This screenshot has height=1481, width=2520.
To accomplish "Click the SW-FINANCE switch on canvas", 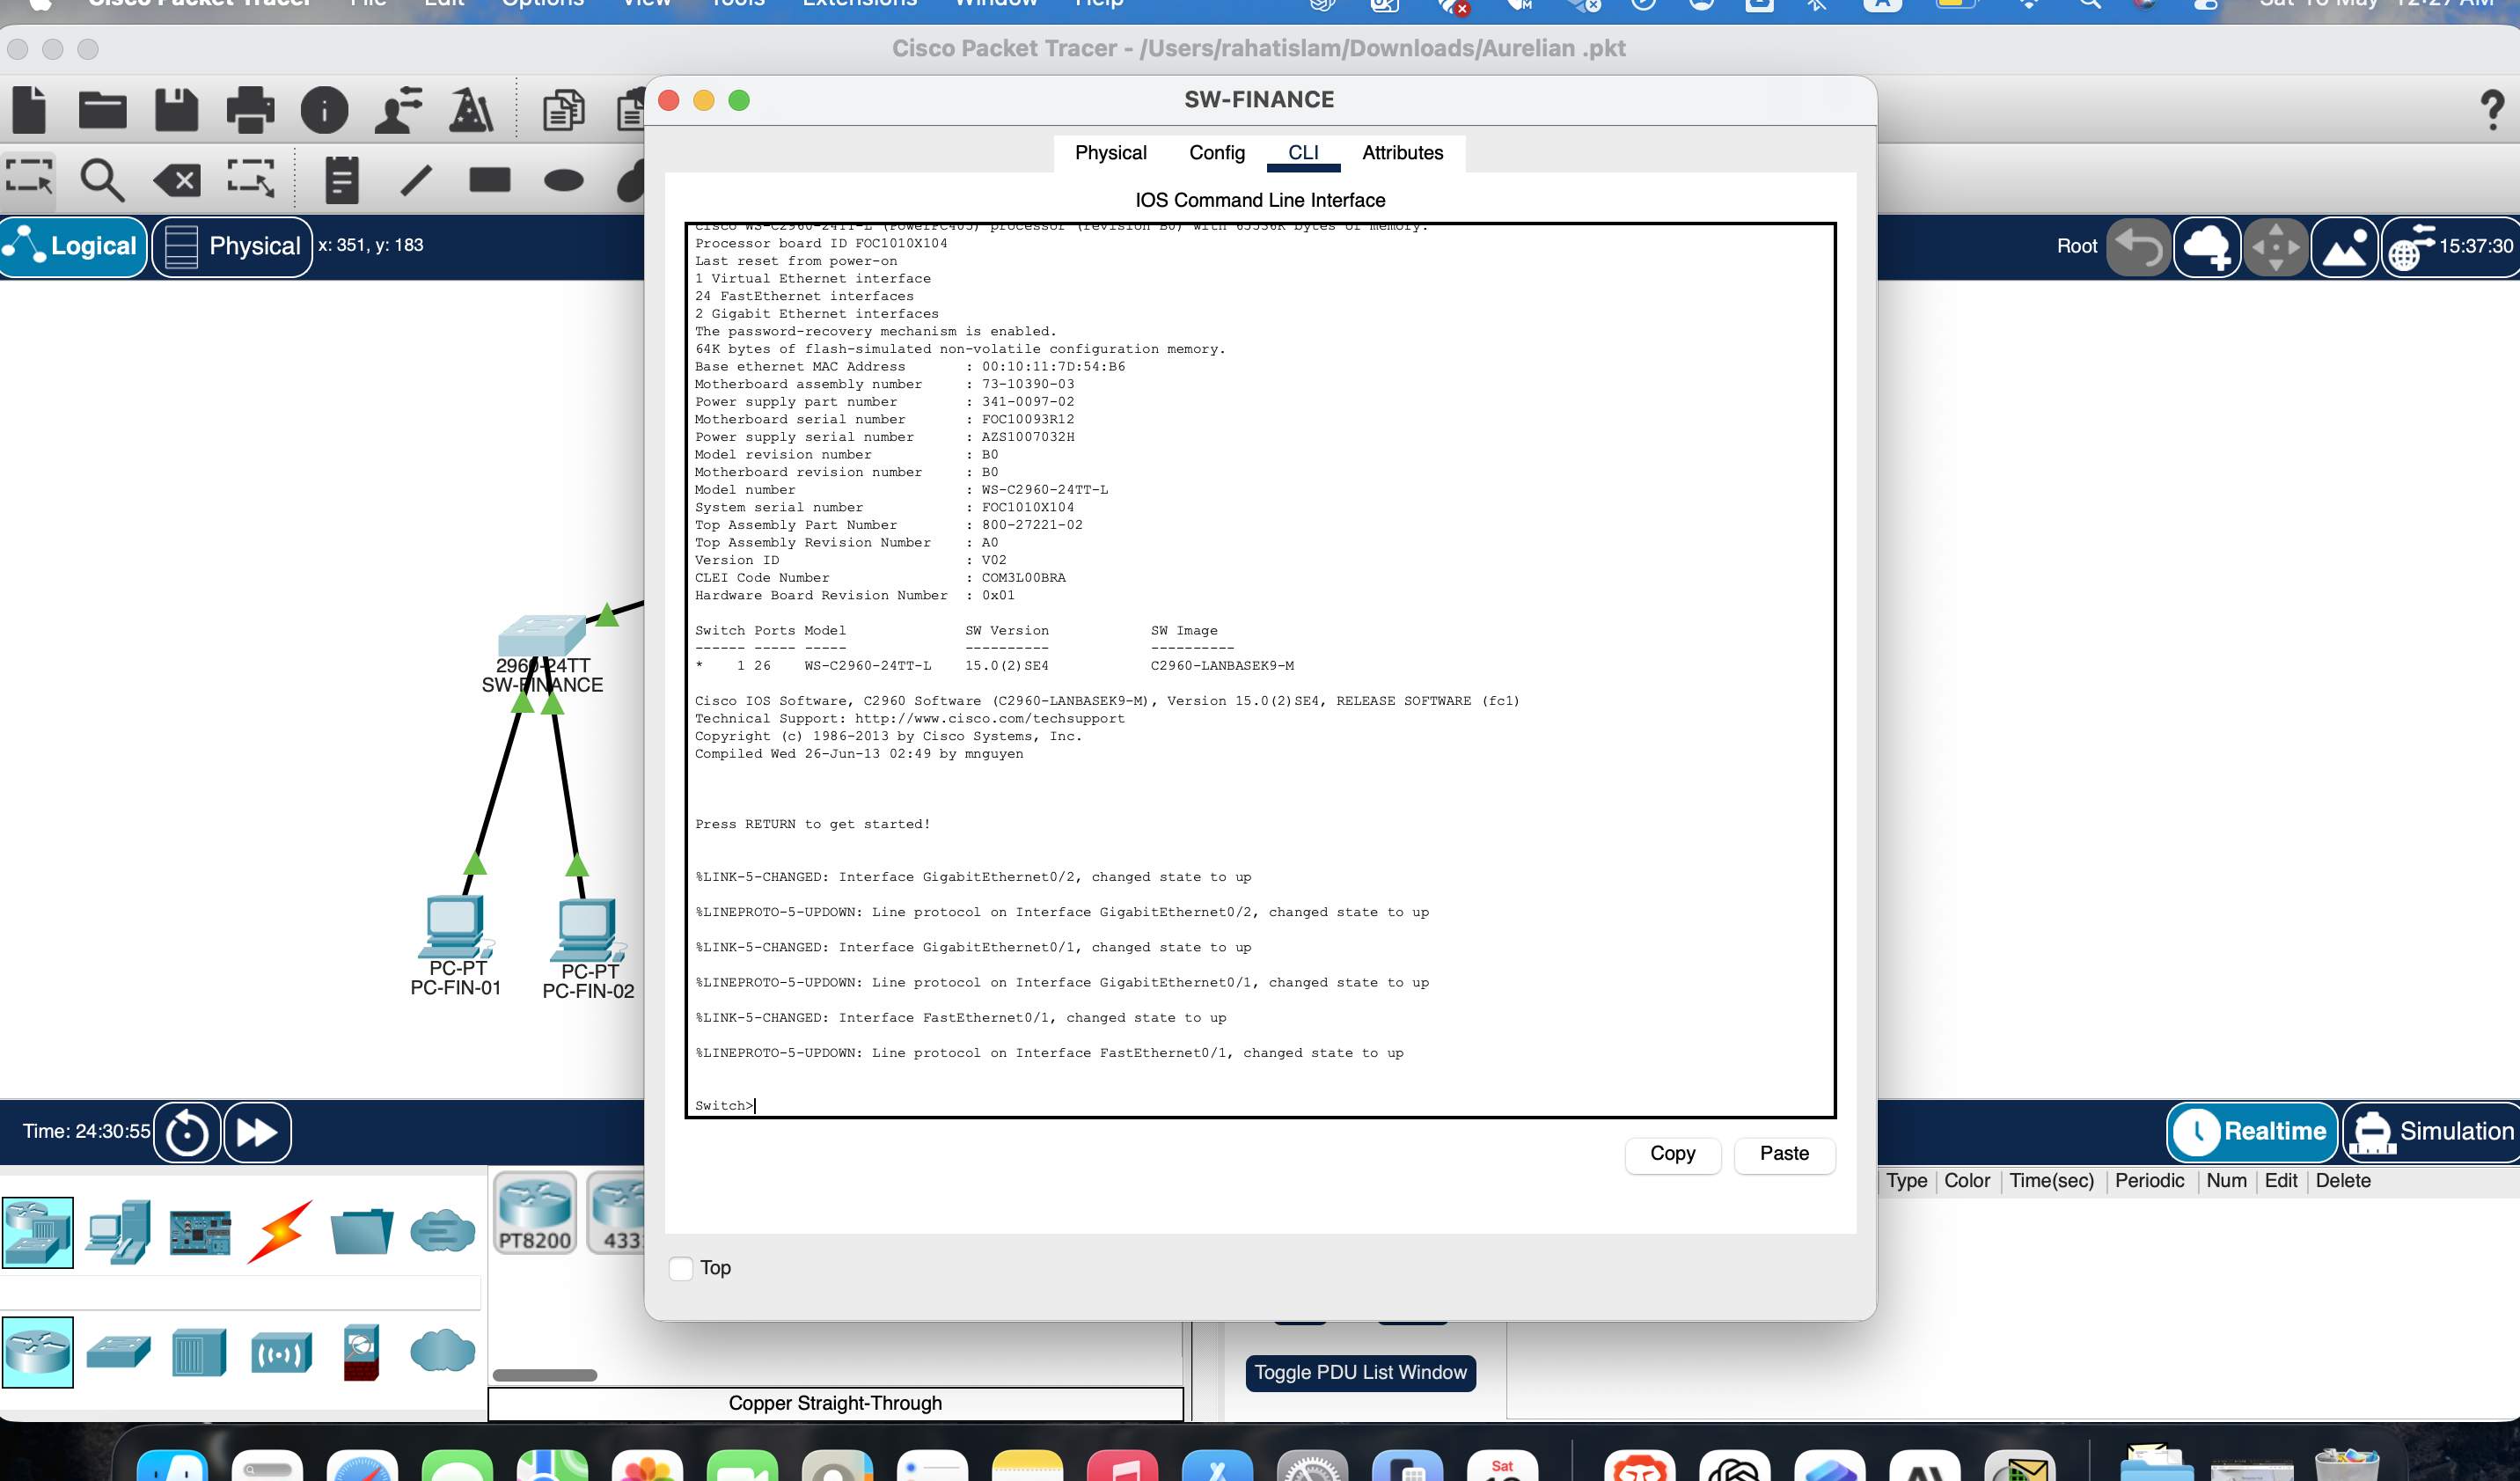I will tap(542, 636).
